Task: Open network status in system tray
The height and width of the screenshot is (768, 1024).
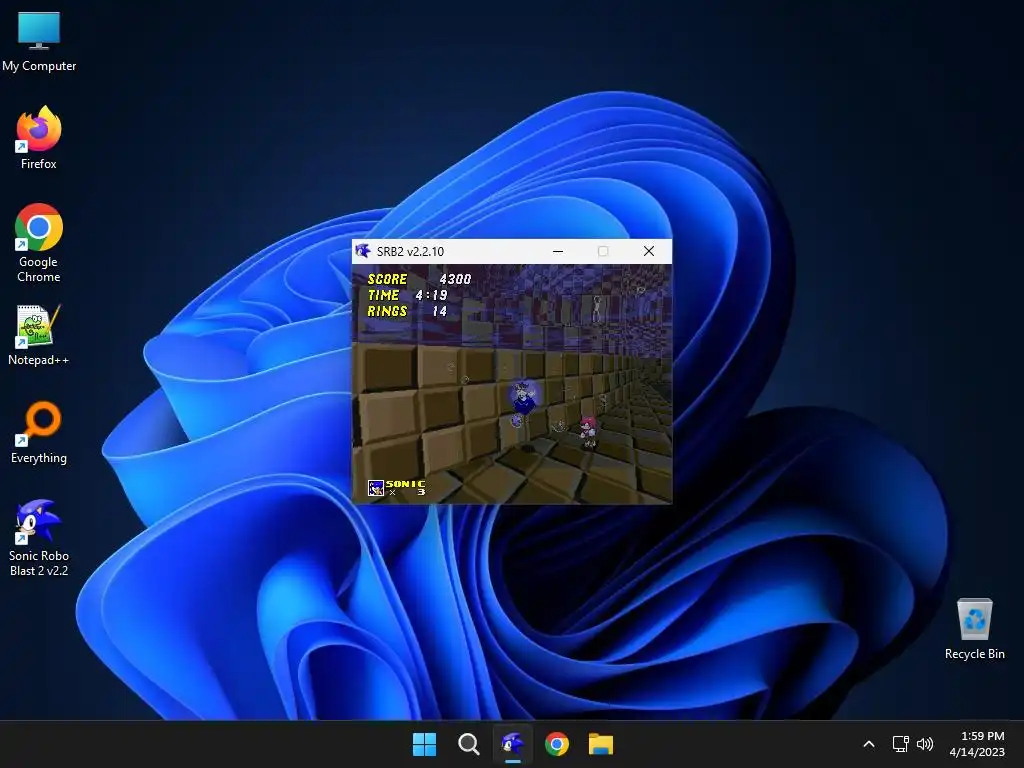Action: (901, 744)
